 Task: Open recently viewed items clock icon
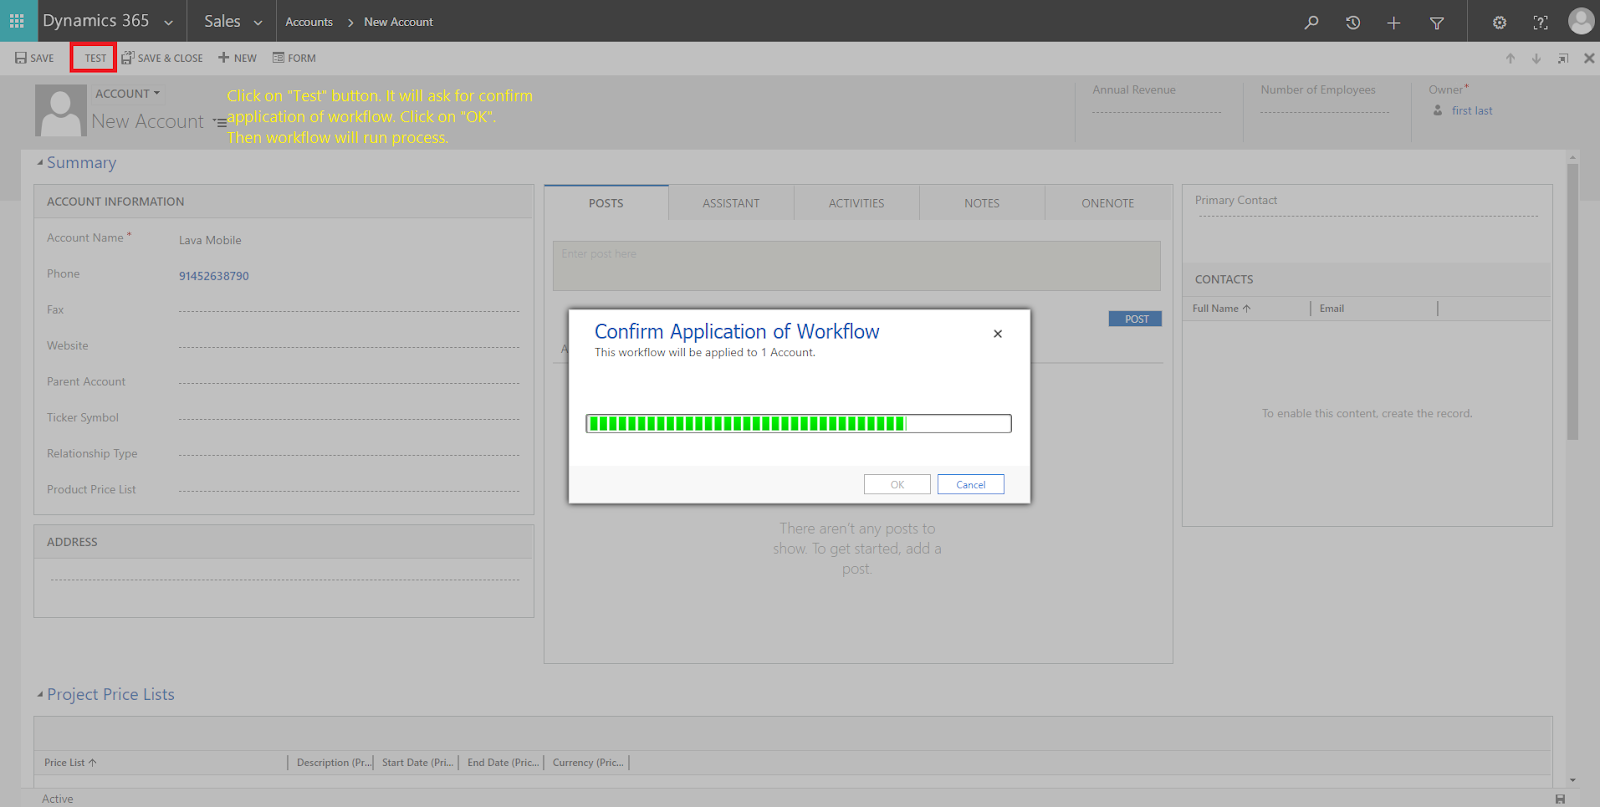(1353, 22)
